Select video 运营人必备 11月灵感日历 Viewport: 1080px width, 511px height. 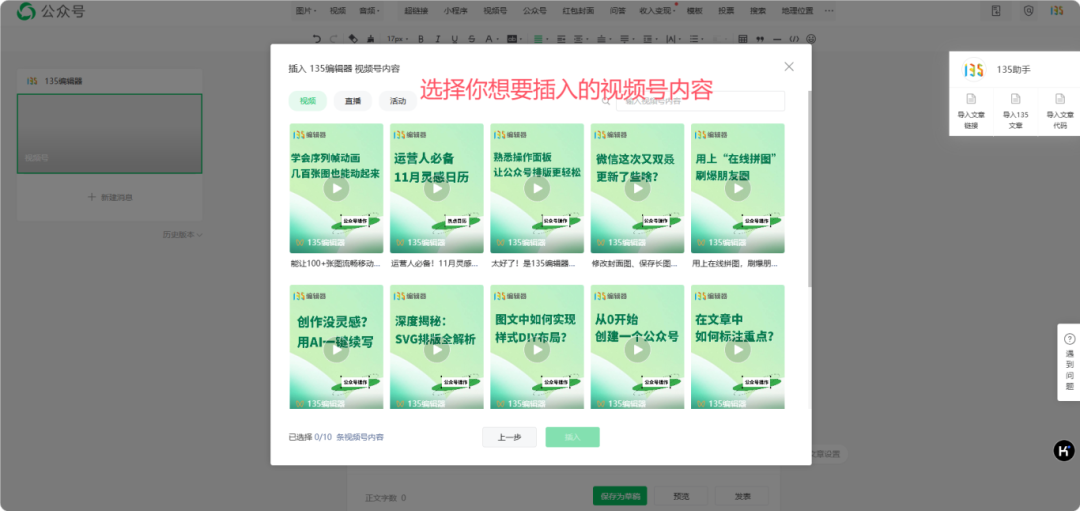coord(437,188)
